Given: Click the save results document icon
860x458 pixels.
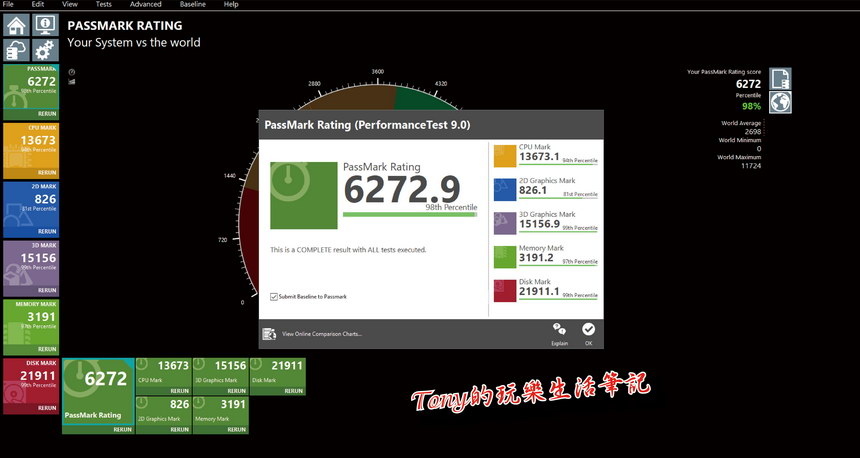Looking at the screenshot, I should pyautogui.click(x=780, y=79).
